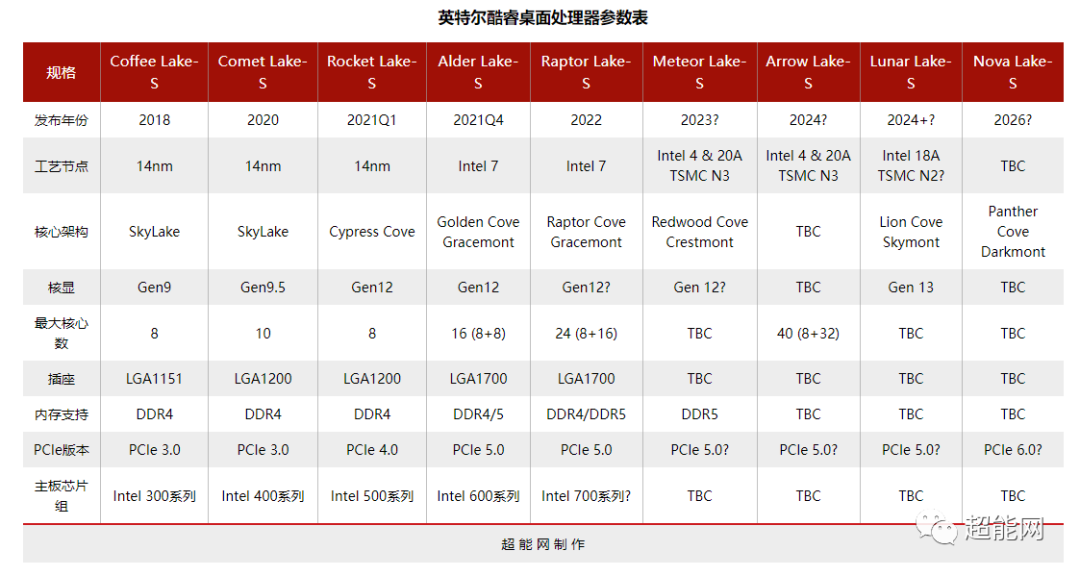The width and height of the screenshot is (1080, 576).
Task: Select the 最大核心数 row label
Action: (61, 333)
